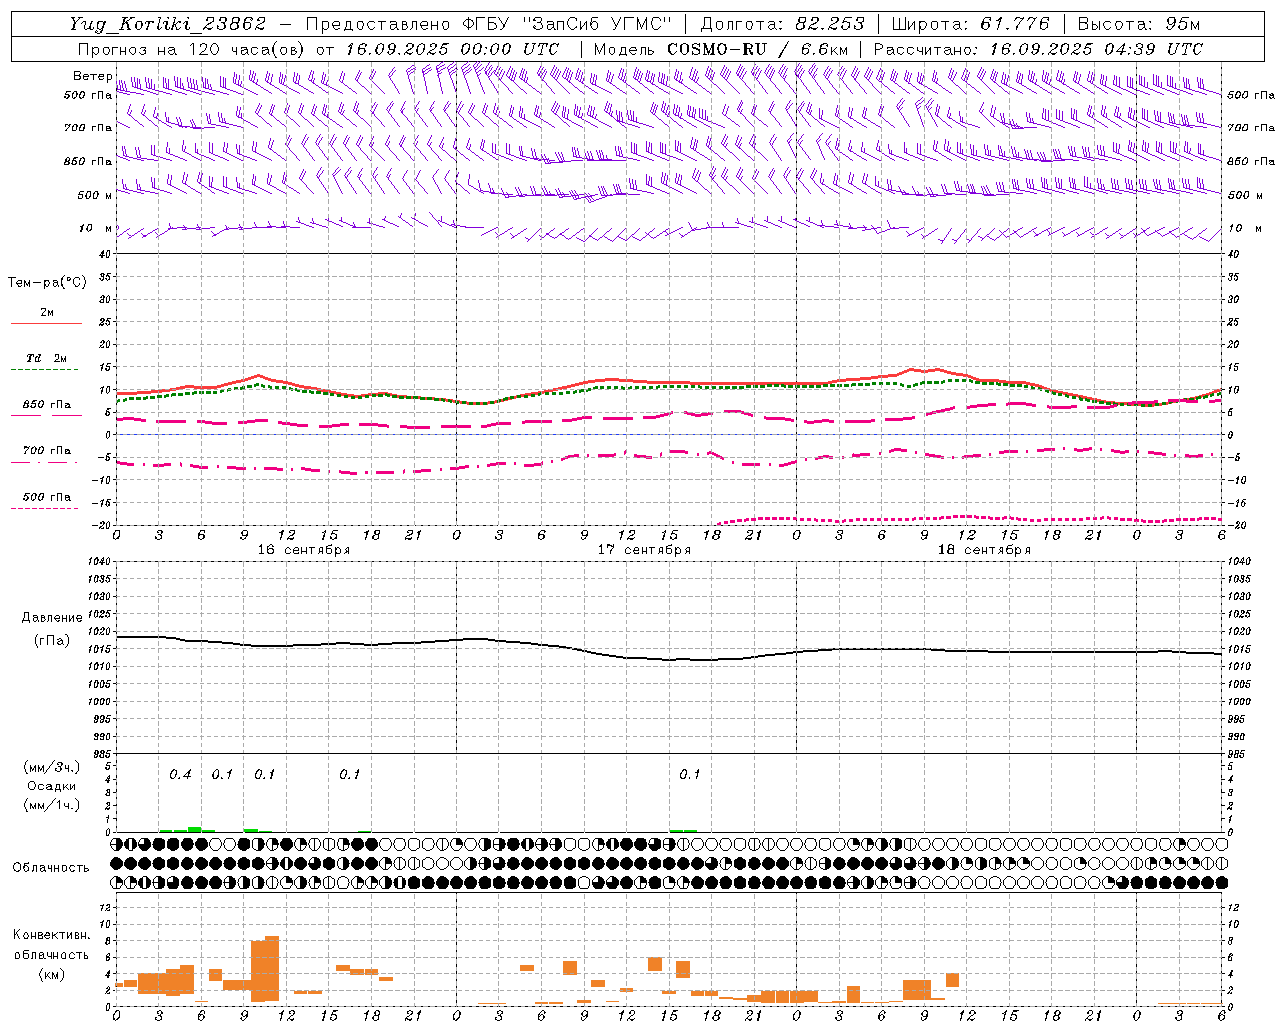
Task: Click the Тем-ра(°C) axis label
Action: [x=47, y=283]
